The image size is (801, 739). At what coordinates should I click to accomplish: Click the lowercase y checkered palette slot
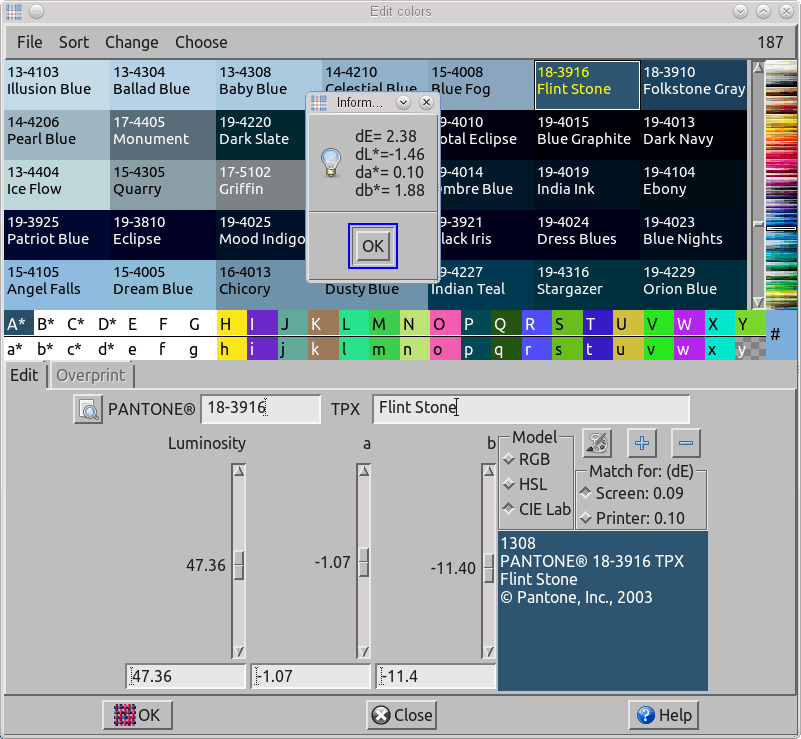[x=750, y=349]
